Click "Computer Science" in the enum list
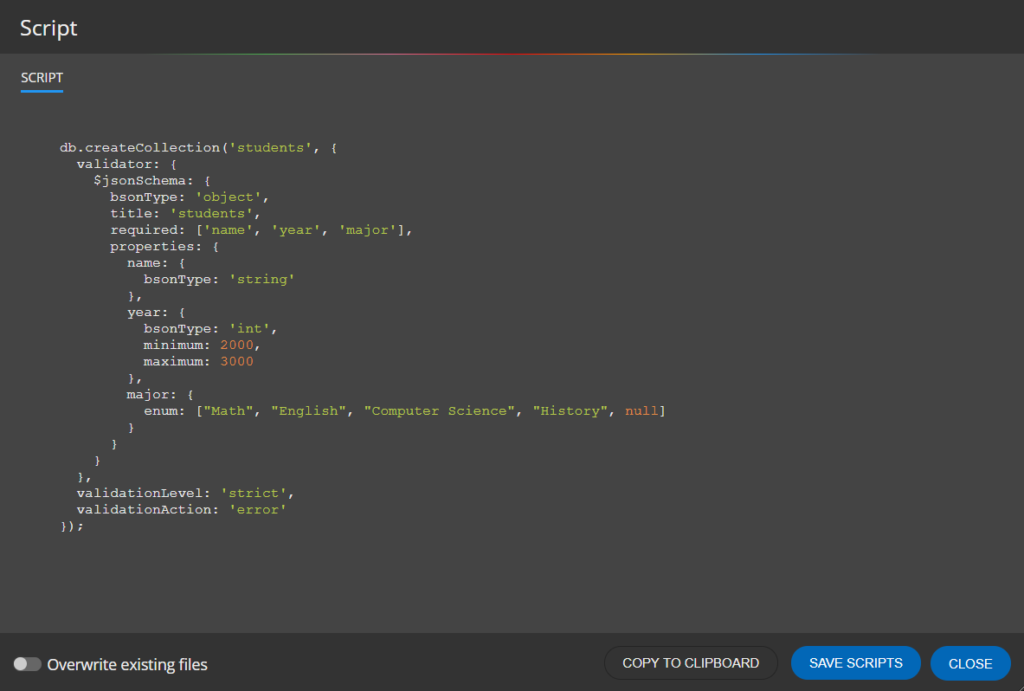 point(440,411)
